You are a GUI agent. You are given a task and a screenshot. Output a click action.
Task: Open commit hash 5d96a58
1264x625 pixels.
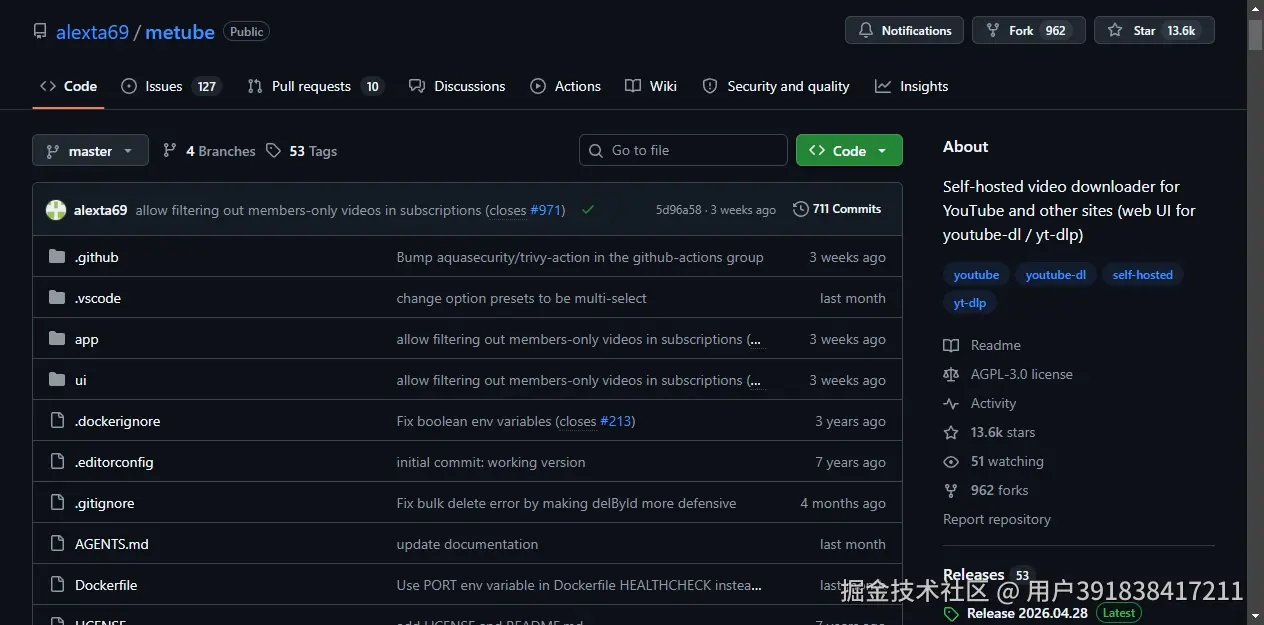(679, 210)
